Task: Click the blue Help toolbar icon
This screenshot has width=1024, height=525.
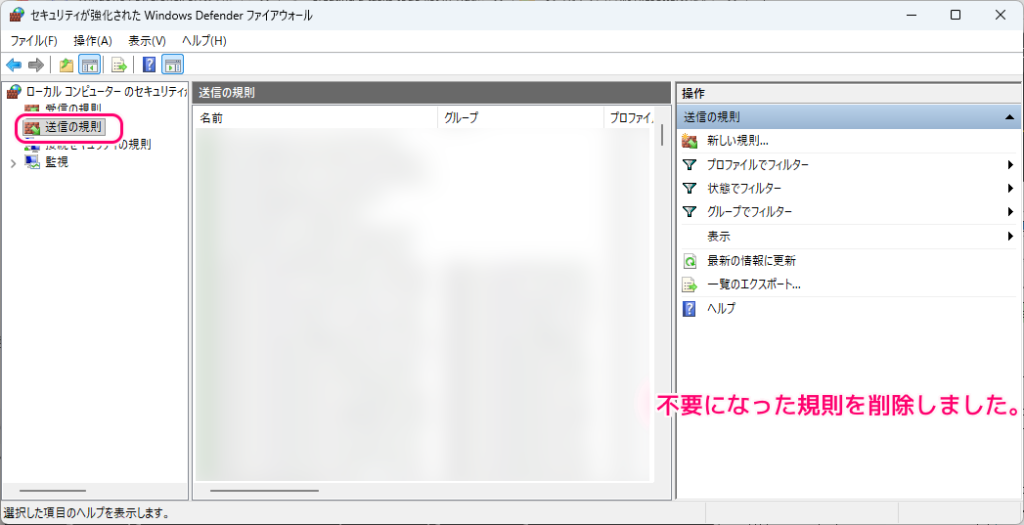Action: [x=149, y=65]
